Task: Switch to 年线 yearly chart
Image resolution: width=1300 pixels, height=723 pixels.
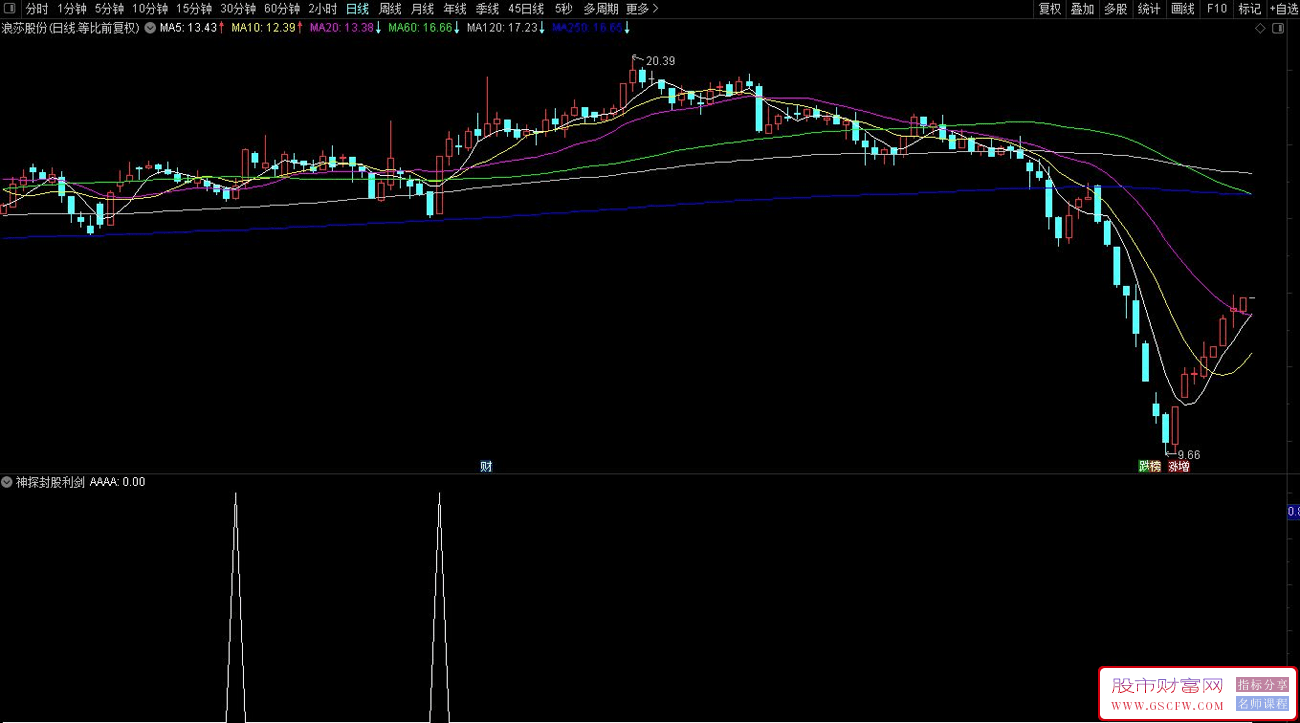Action: [455, 9]
